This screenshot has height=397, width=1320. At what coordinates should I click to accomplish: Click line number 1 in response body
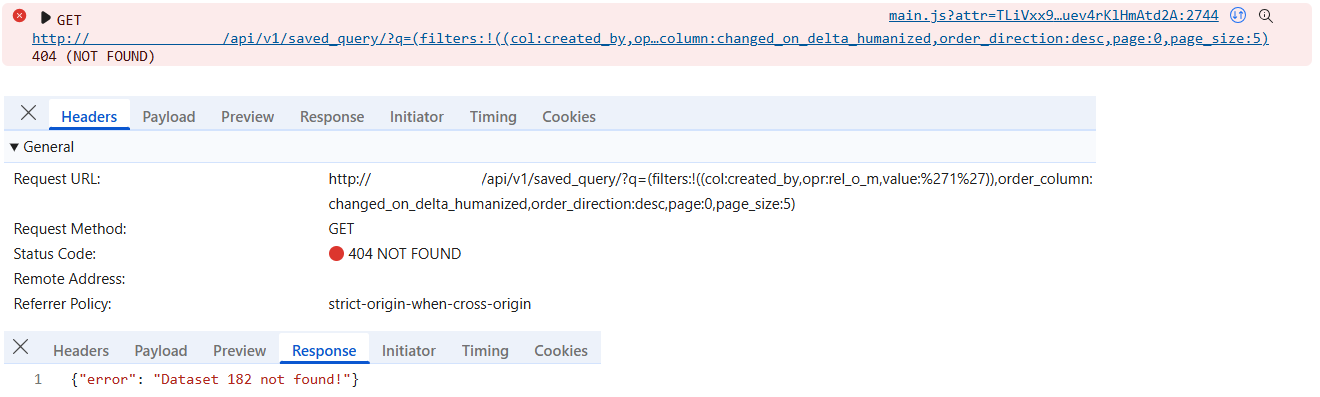[38, 380]
